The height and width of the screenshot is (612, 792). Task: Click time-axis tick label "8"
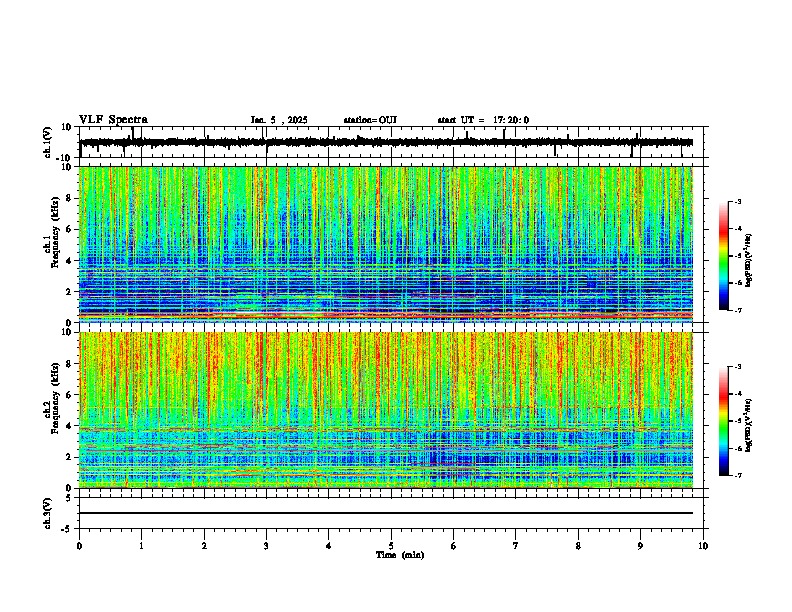pos(578,546)
